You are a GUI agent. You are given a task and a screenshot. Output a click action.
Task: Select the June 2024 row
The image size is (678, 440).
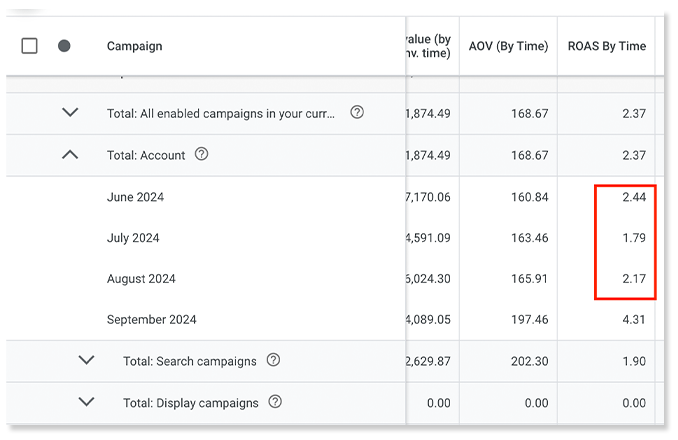click(135, 197)
